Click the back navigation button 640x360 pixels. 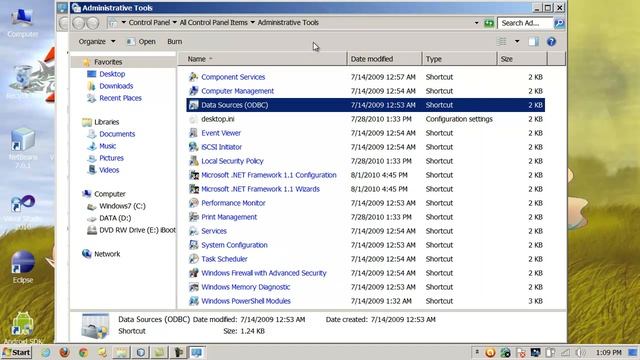click(78, 23)
